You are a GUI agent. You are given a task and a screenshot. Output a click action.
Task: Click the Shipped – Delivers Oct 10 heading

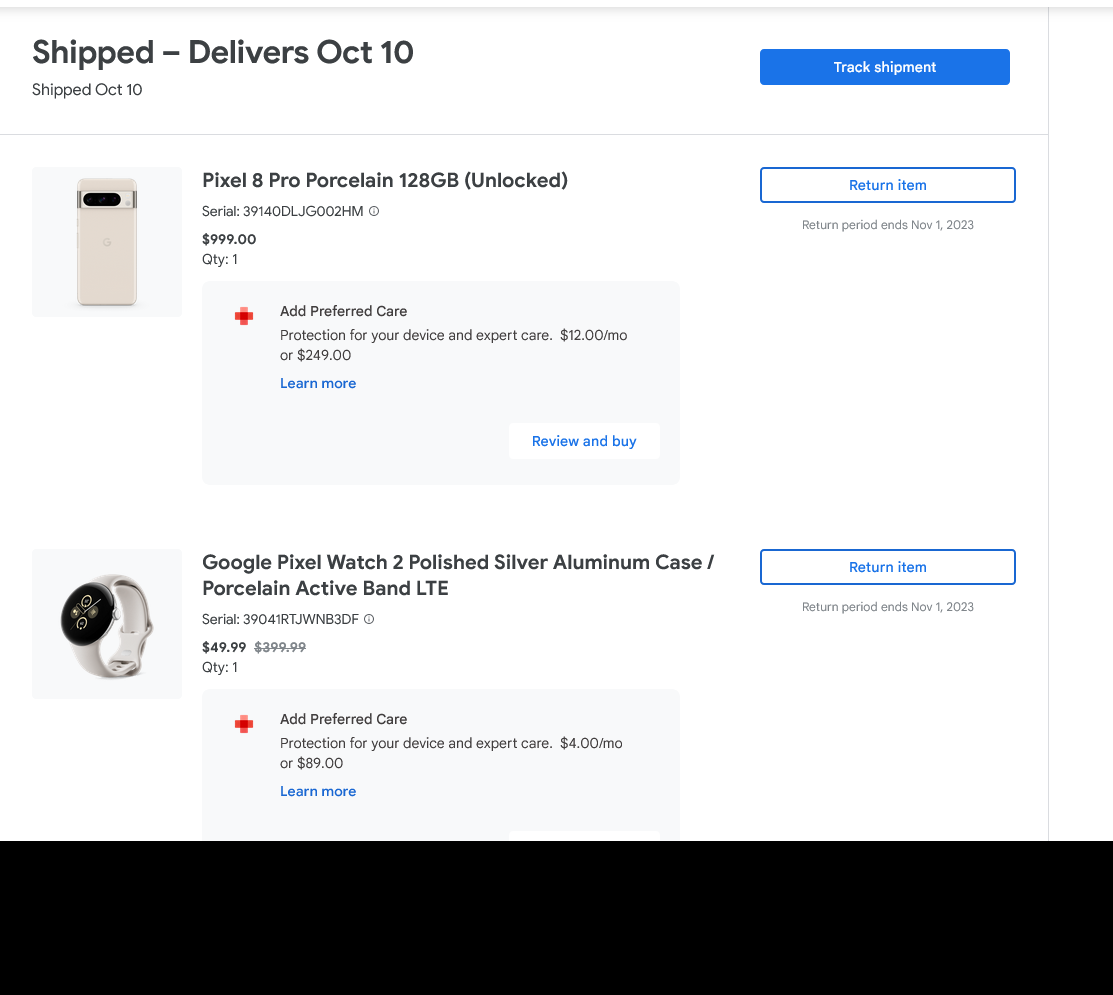pyautogui.click(x=223, y=52)
